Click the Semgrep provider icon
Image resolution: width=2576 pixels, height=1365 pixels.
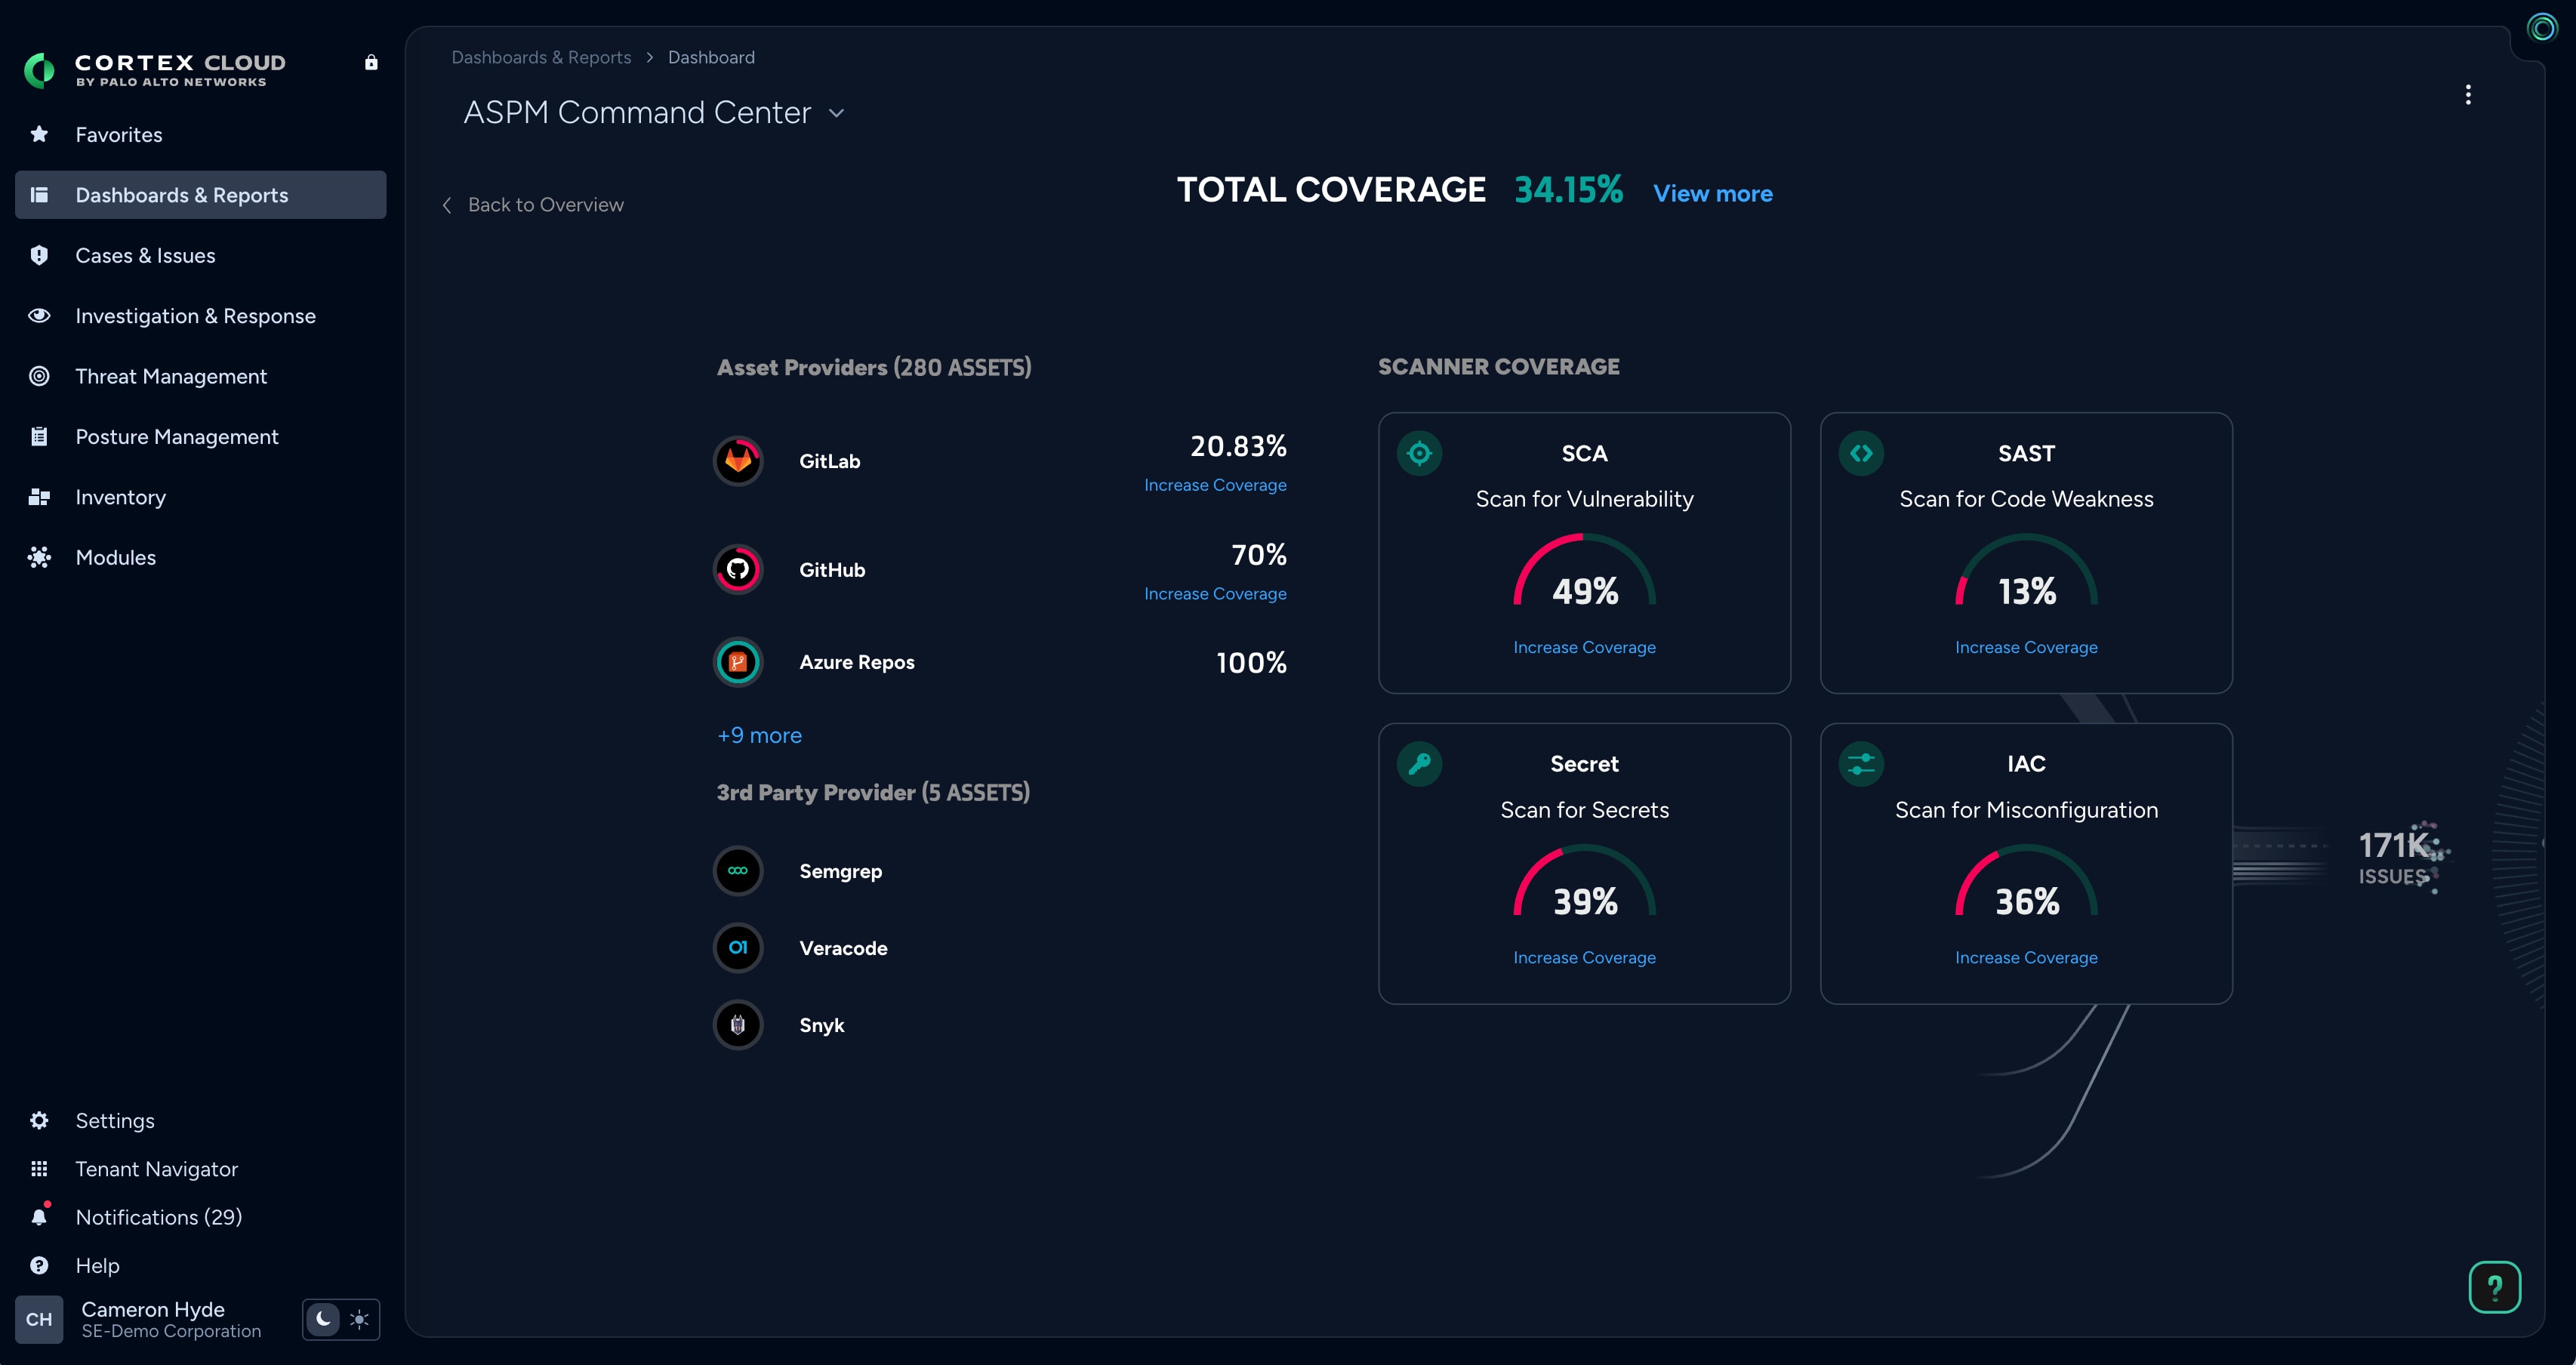tap(738, 871)
